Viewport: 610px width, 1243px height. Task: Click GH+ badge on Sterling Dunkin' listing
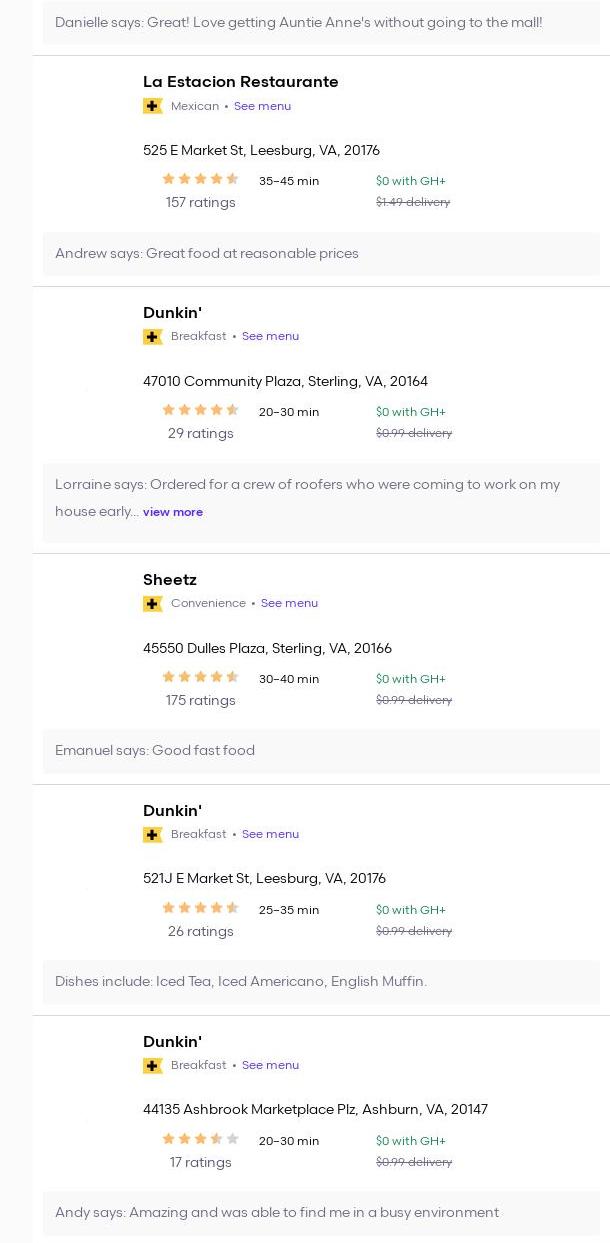[x=153, y=337]
